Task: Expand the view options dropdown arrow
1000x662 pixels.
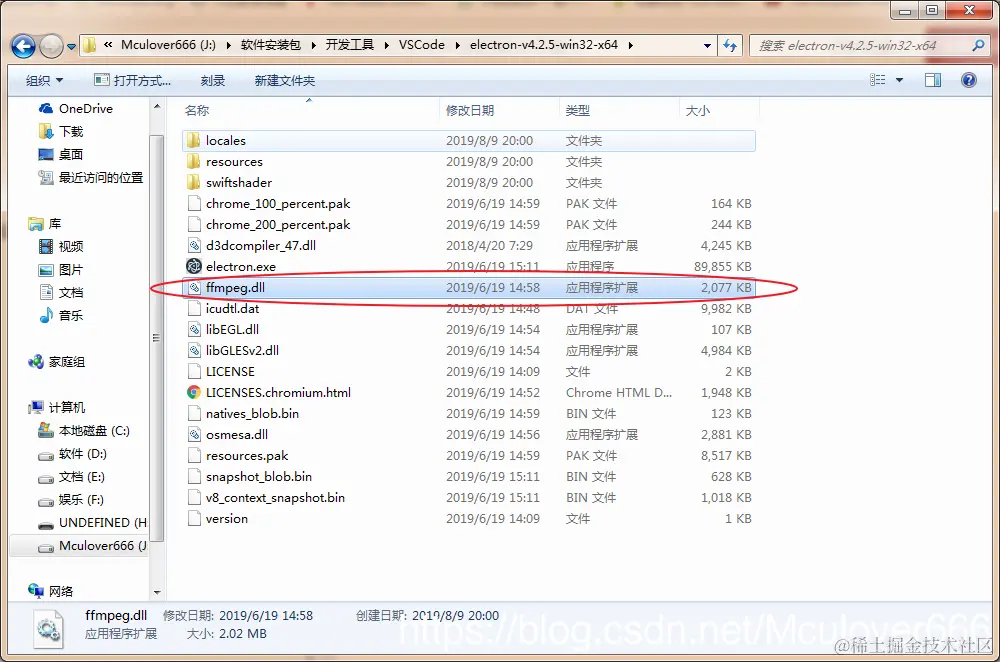Action: point(899,80)
